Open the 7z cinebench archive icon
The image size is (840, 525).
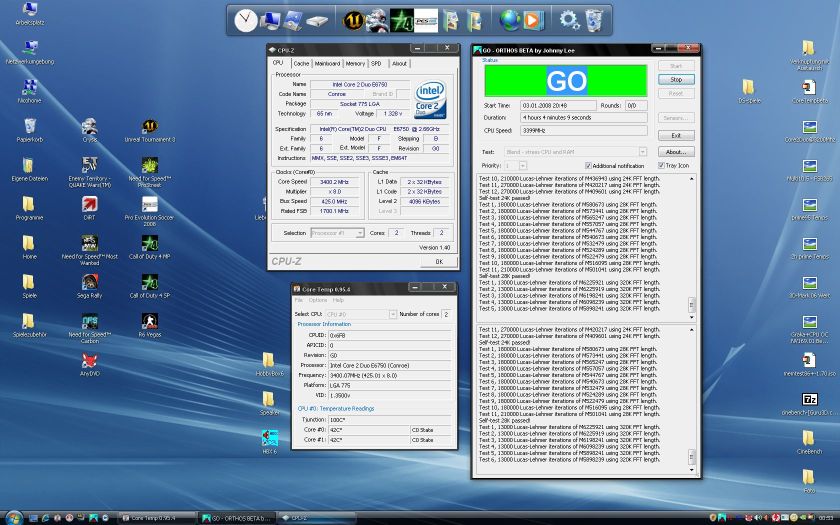pos(809,404)
